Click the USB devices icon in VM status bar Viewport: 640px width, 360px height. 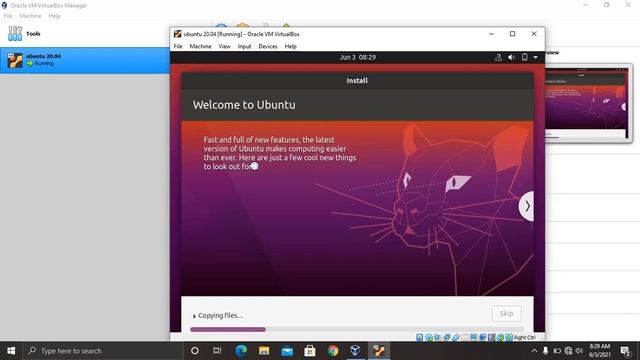point(456,338)
